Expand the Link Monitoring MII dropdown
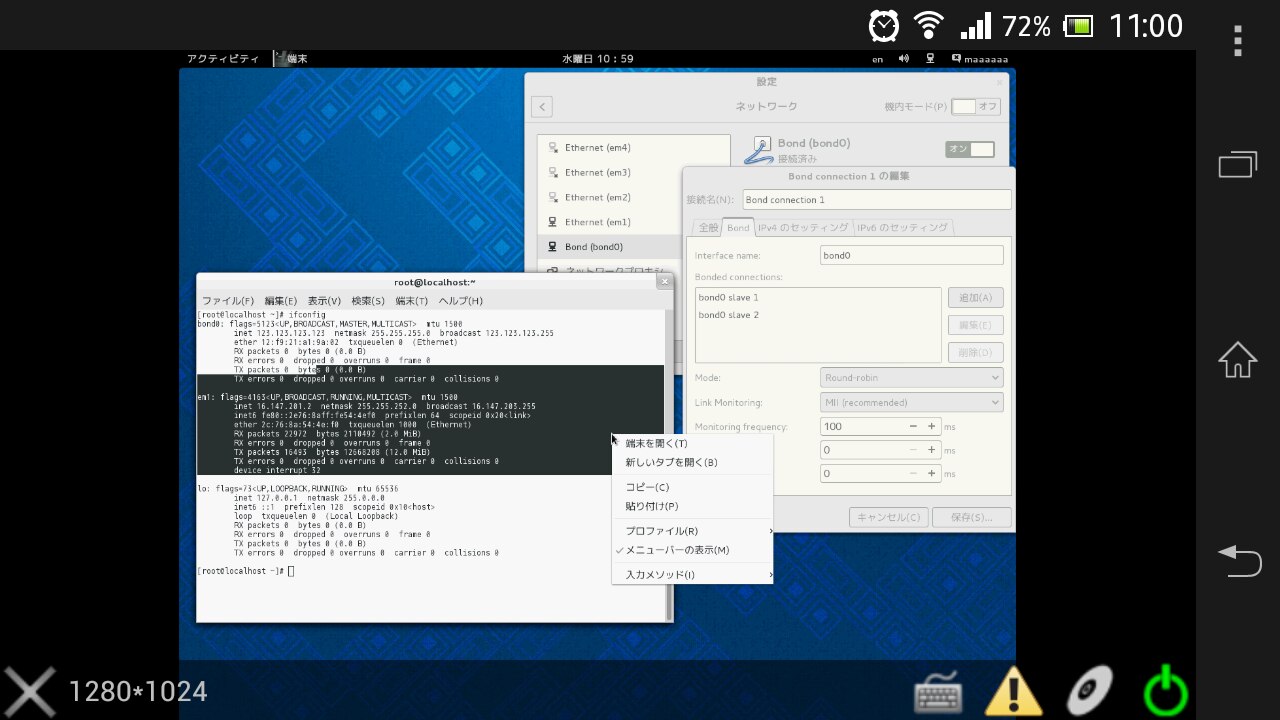1280x720 pixels. pos(911,402)
